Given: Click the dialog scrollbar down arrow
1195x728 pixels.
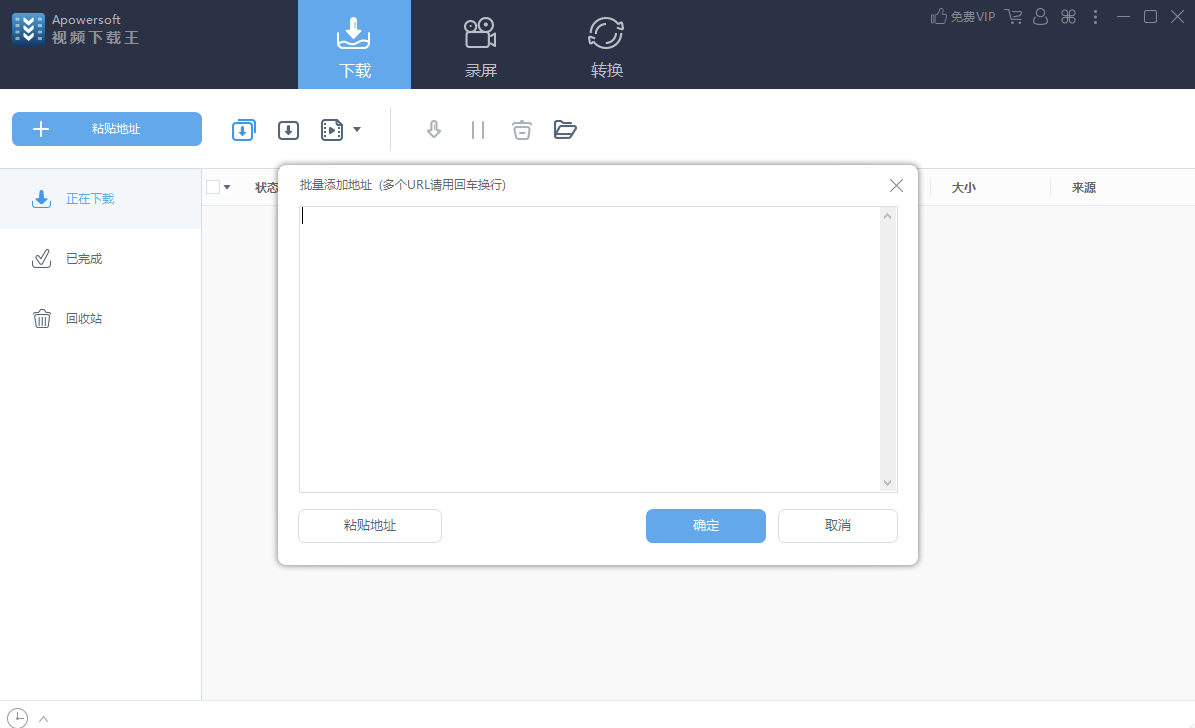Looking at the screenshot, I should click(x=887, y=483).
